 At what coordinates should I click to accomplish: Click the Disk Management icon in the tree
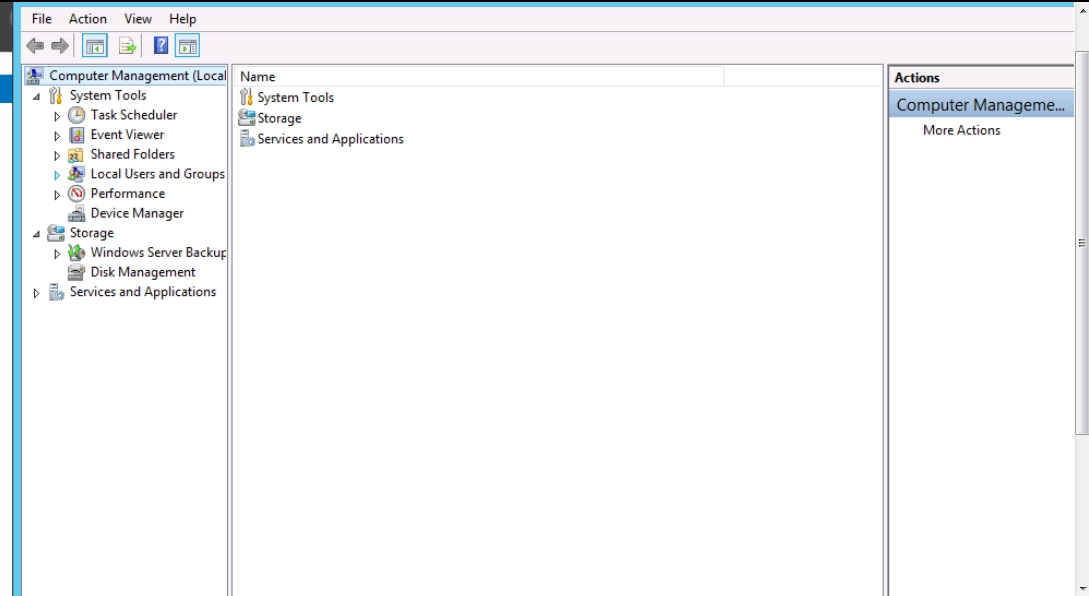tap(76, 272)
